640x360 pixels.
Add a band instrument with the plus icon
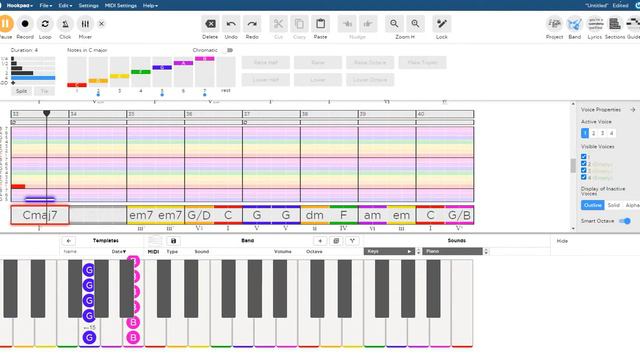[320, 241]
